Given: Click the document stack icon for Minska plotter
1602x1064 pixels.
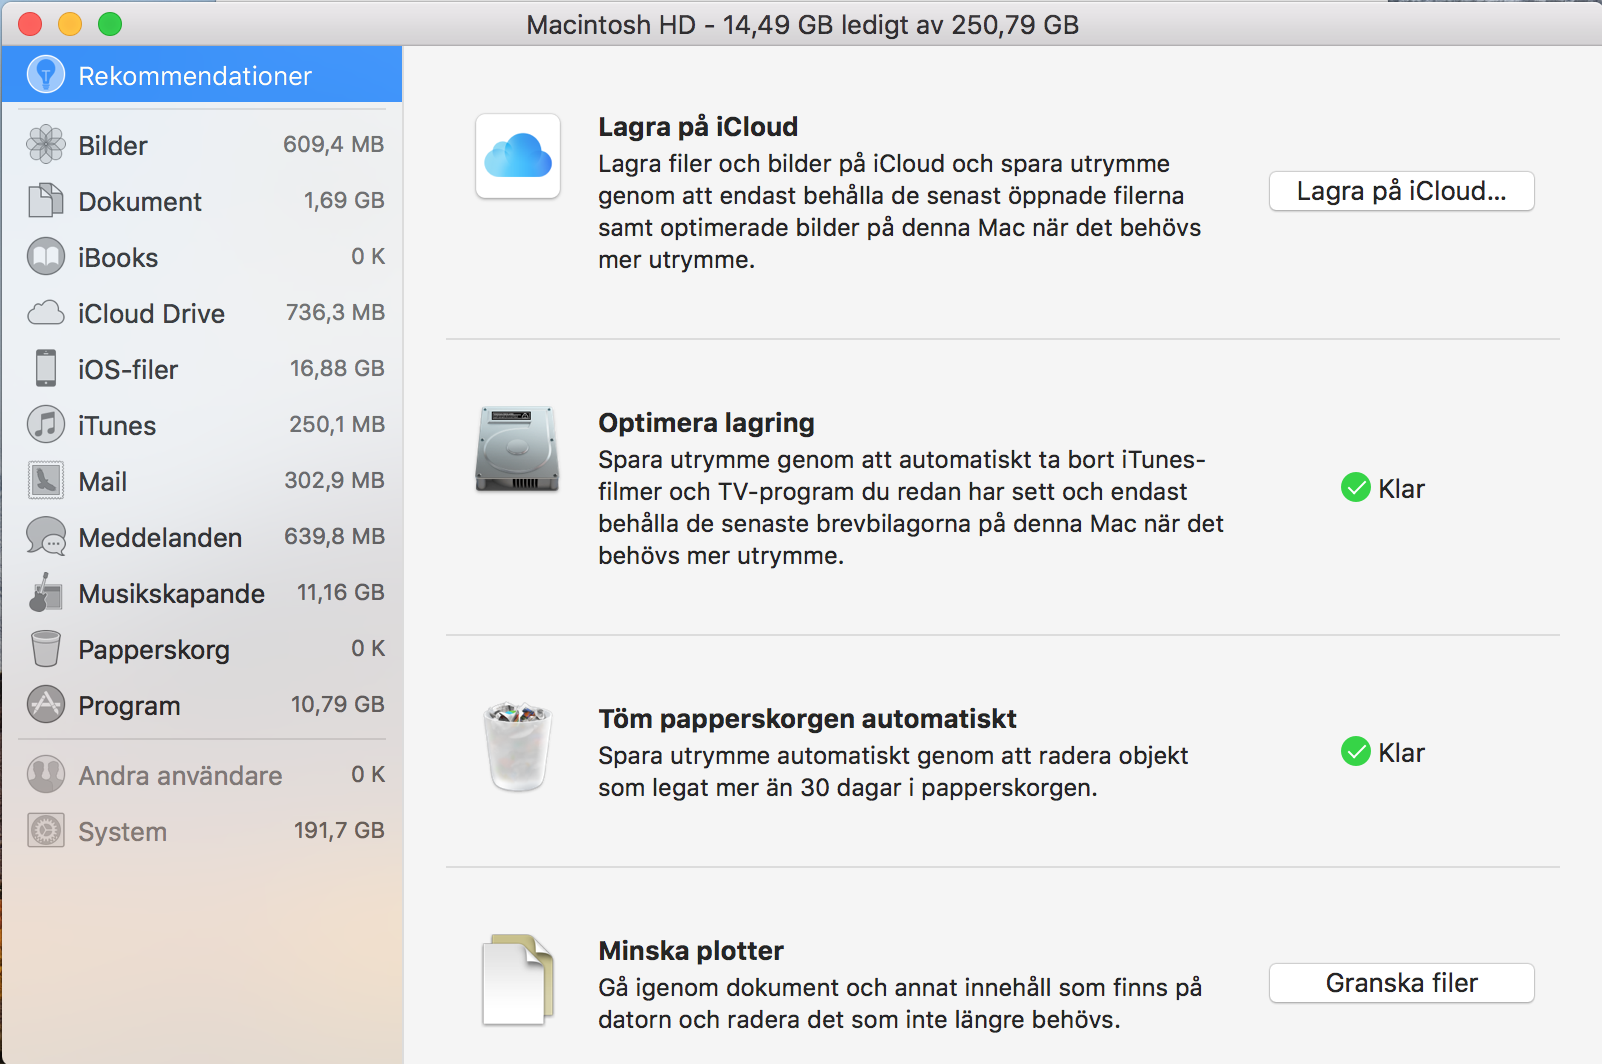Looking at the screenshot, I should (x=518, y=980).
